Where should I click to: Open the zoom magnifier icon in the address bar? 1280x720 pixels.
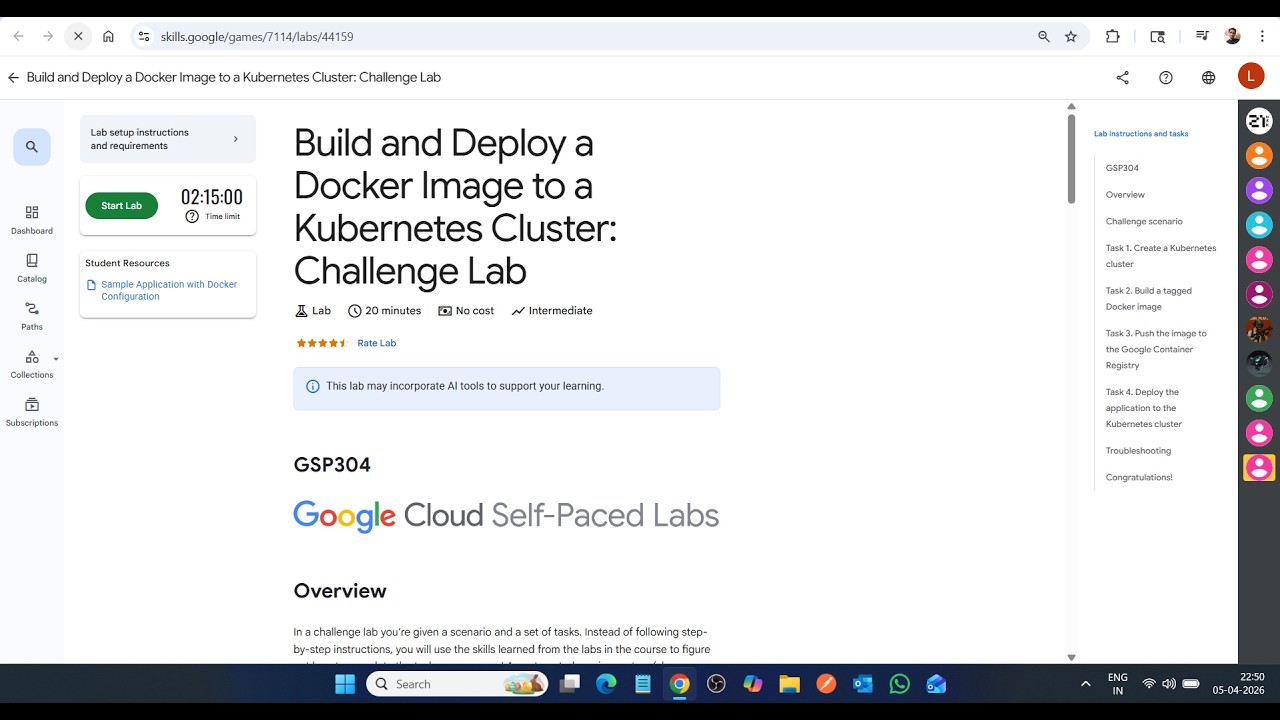coord(1044,36)
